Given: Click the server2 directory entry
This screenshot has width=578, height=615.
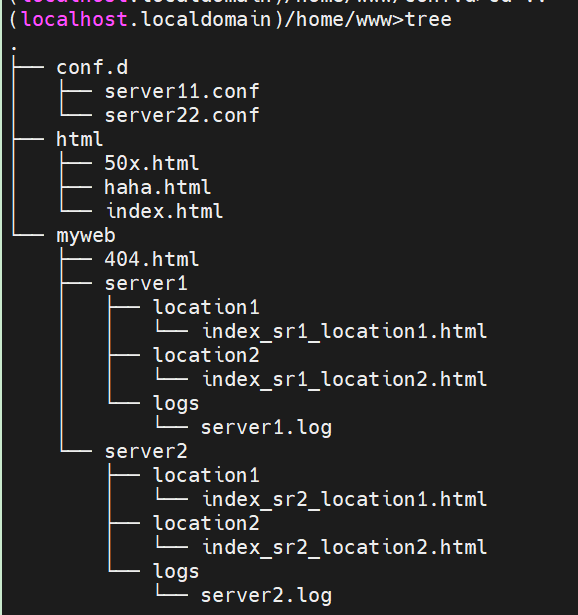Looking at the screenshot, I should point(146,451).
